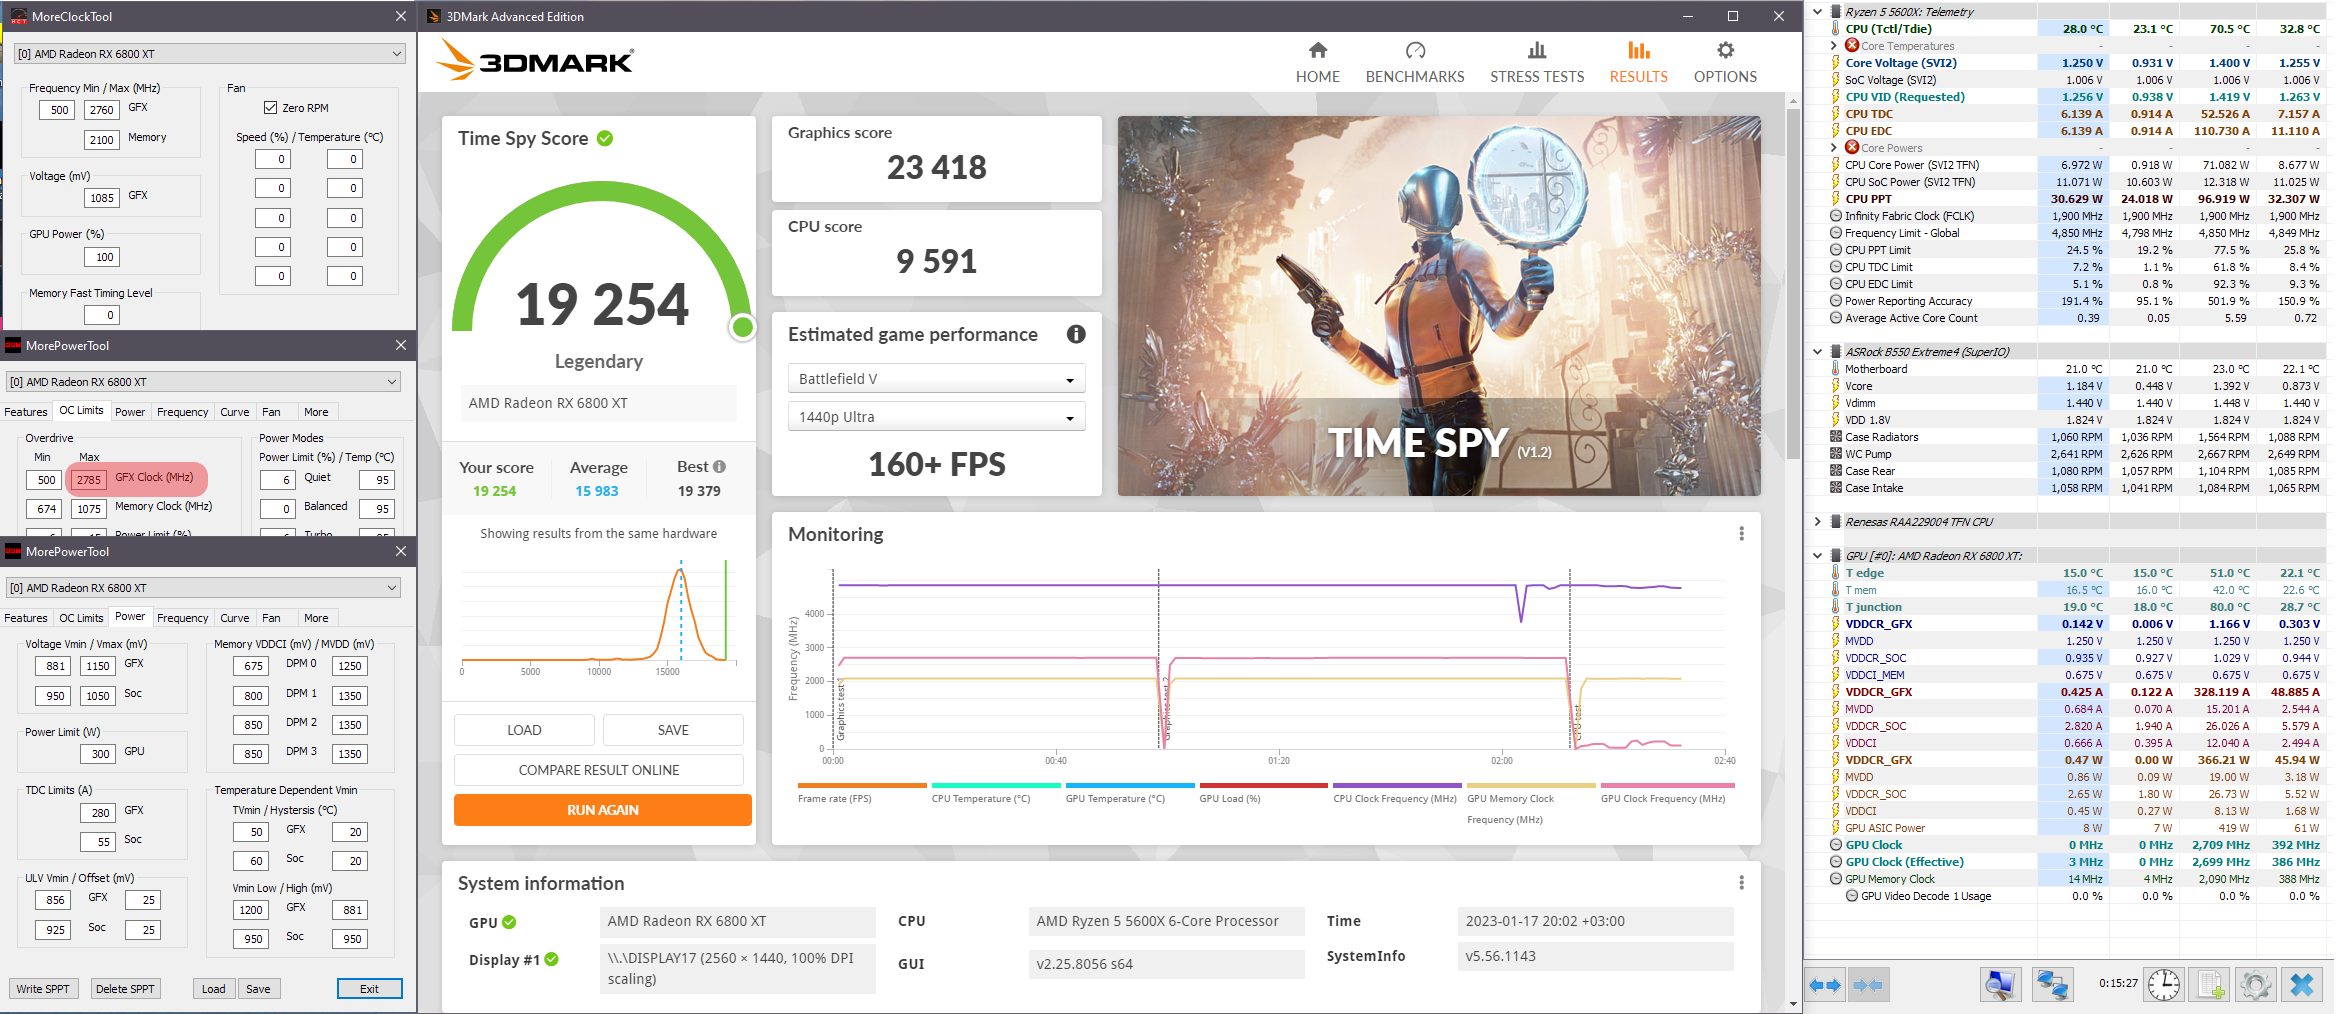Toggle the Zero RPM checkbox
Image resolution: width=2341 pixels, height=1014 pixels.
[x=270, y=108]
